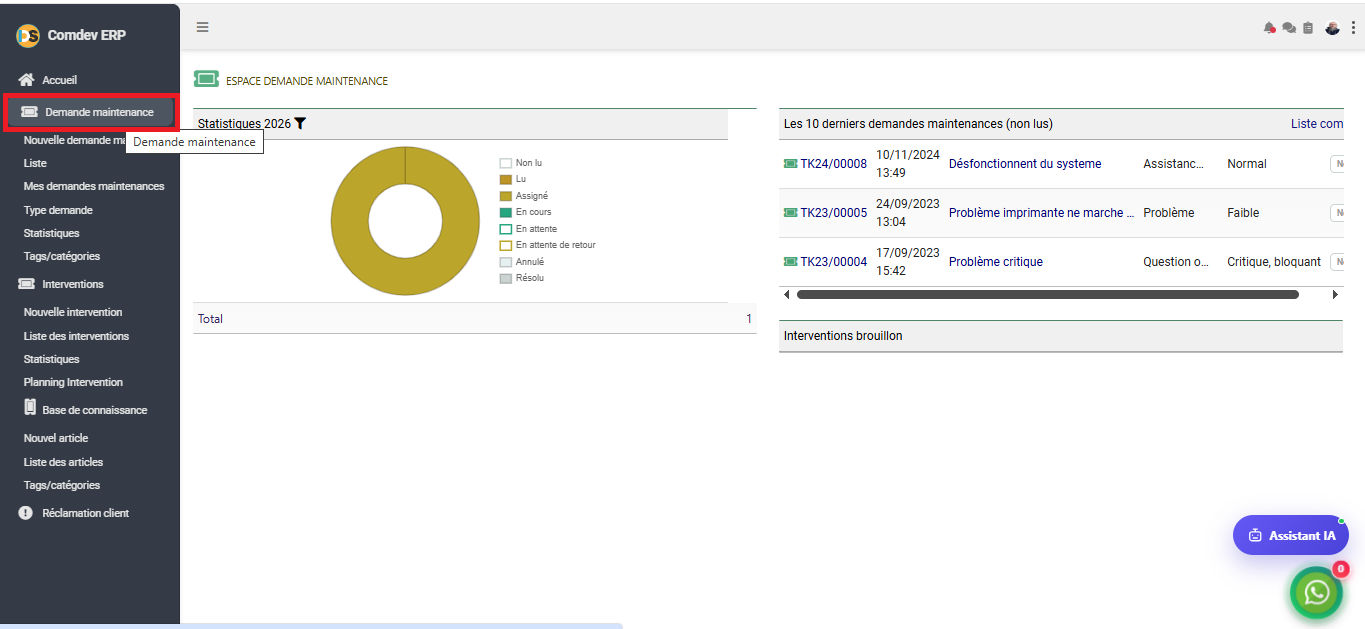Open Liste des interventions
The image size is (1365, 629).
tap(76, 336)
